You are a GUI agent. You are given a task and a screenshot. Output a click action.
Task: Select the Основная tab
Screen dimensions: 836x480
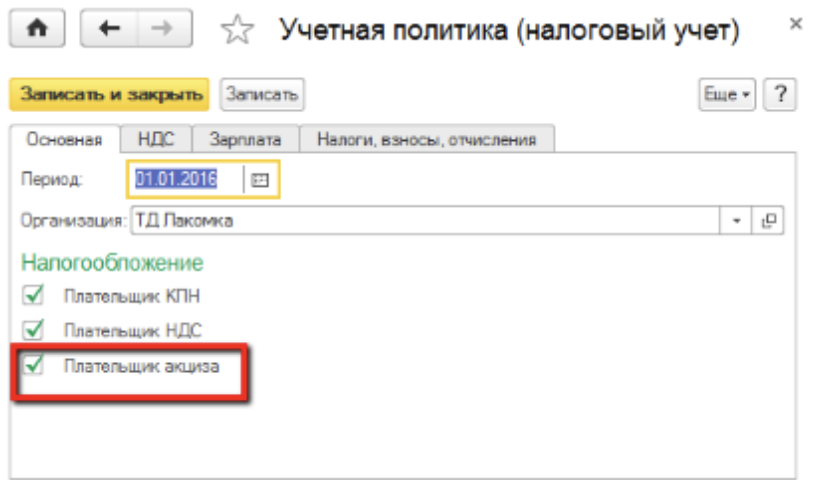tap(65, 140)
